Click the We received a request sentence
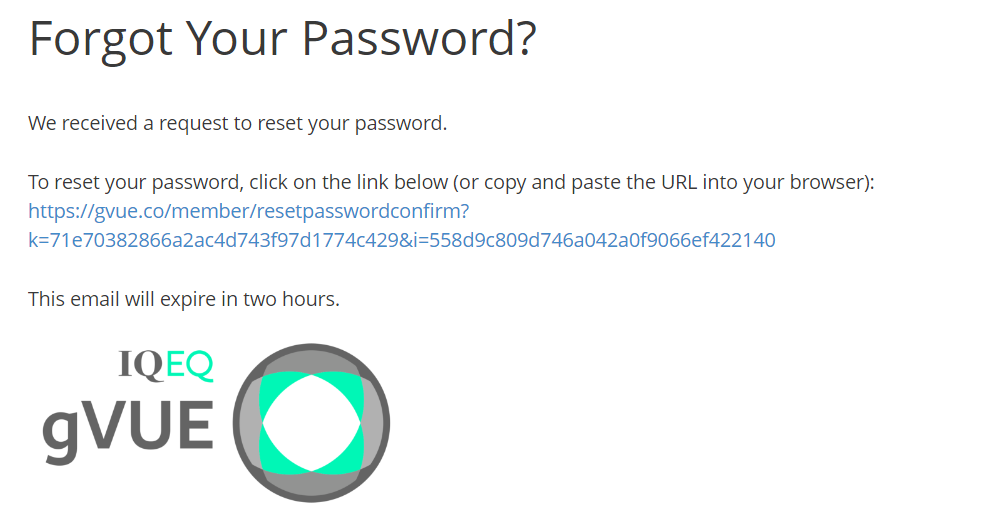 click(x=238, y=123)
